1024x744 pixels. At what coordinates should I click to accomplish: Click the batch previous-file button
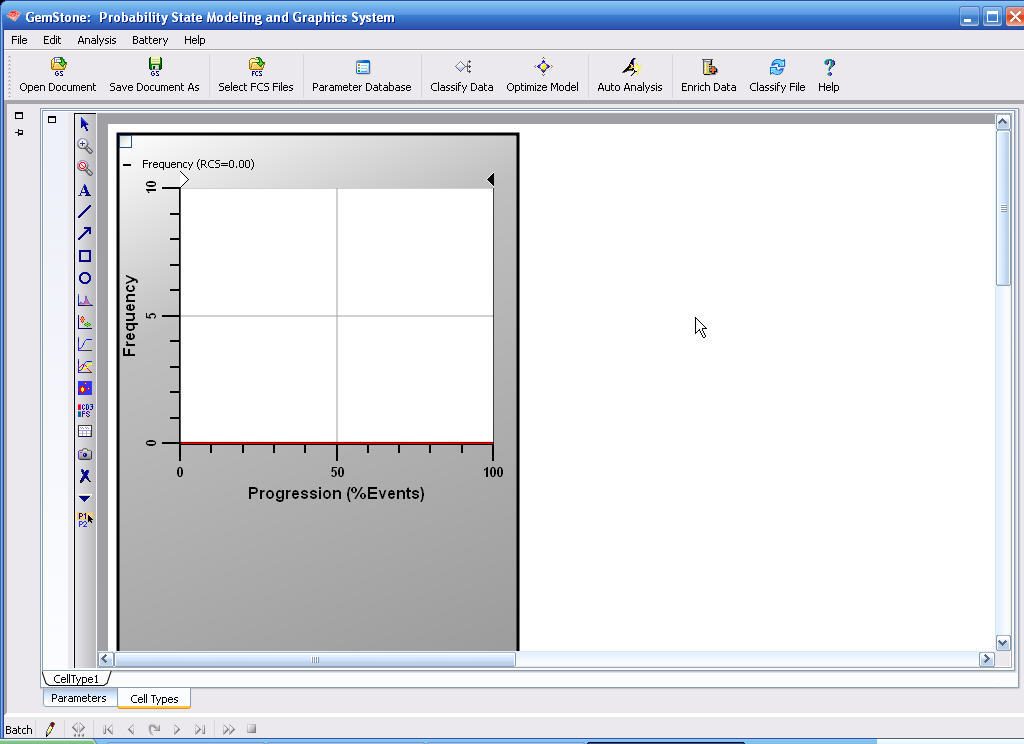[x=131, y=729]
